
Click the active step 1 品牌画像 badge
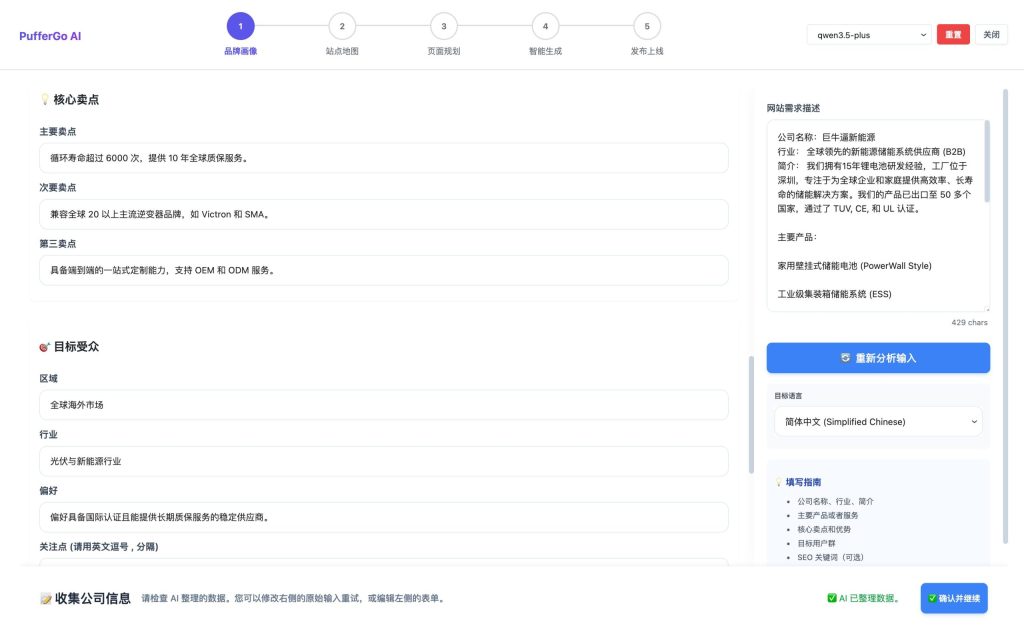point(241,26)
